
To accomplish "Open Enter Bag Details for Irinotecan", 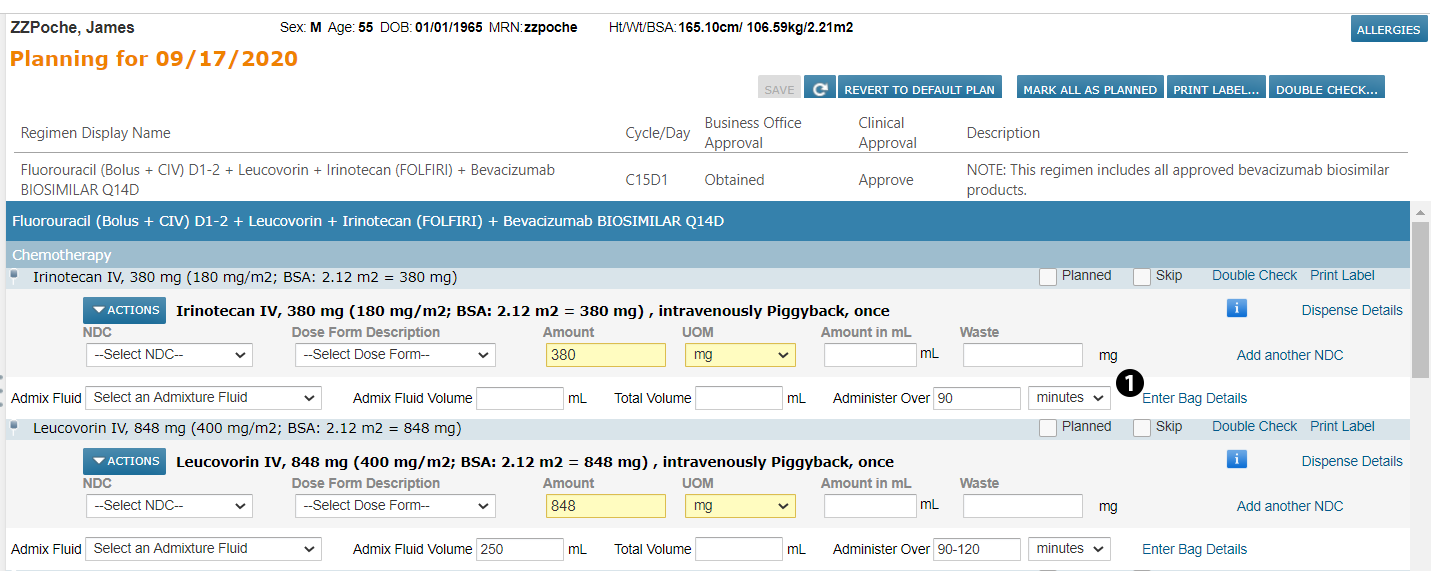I will click(1194, 398).
